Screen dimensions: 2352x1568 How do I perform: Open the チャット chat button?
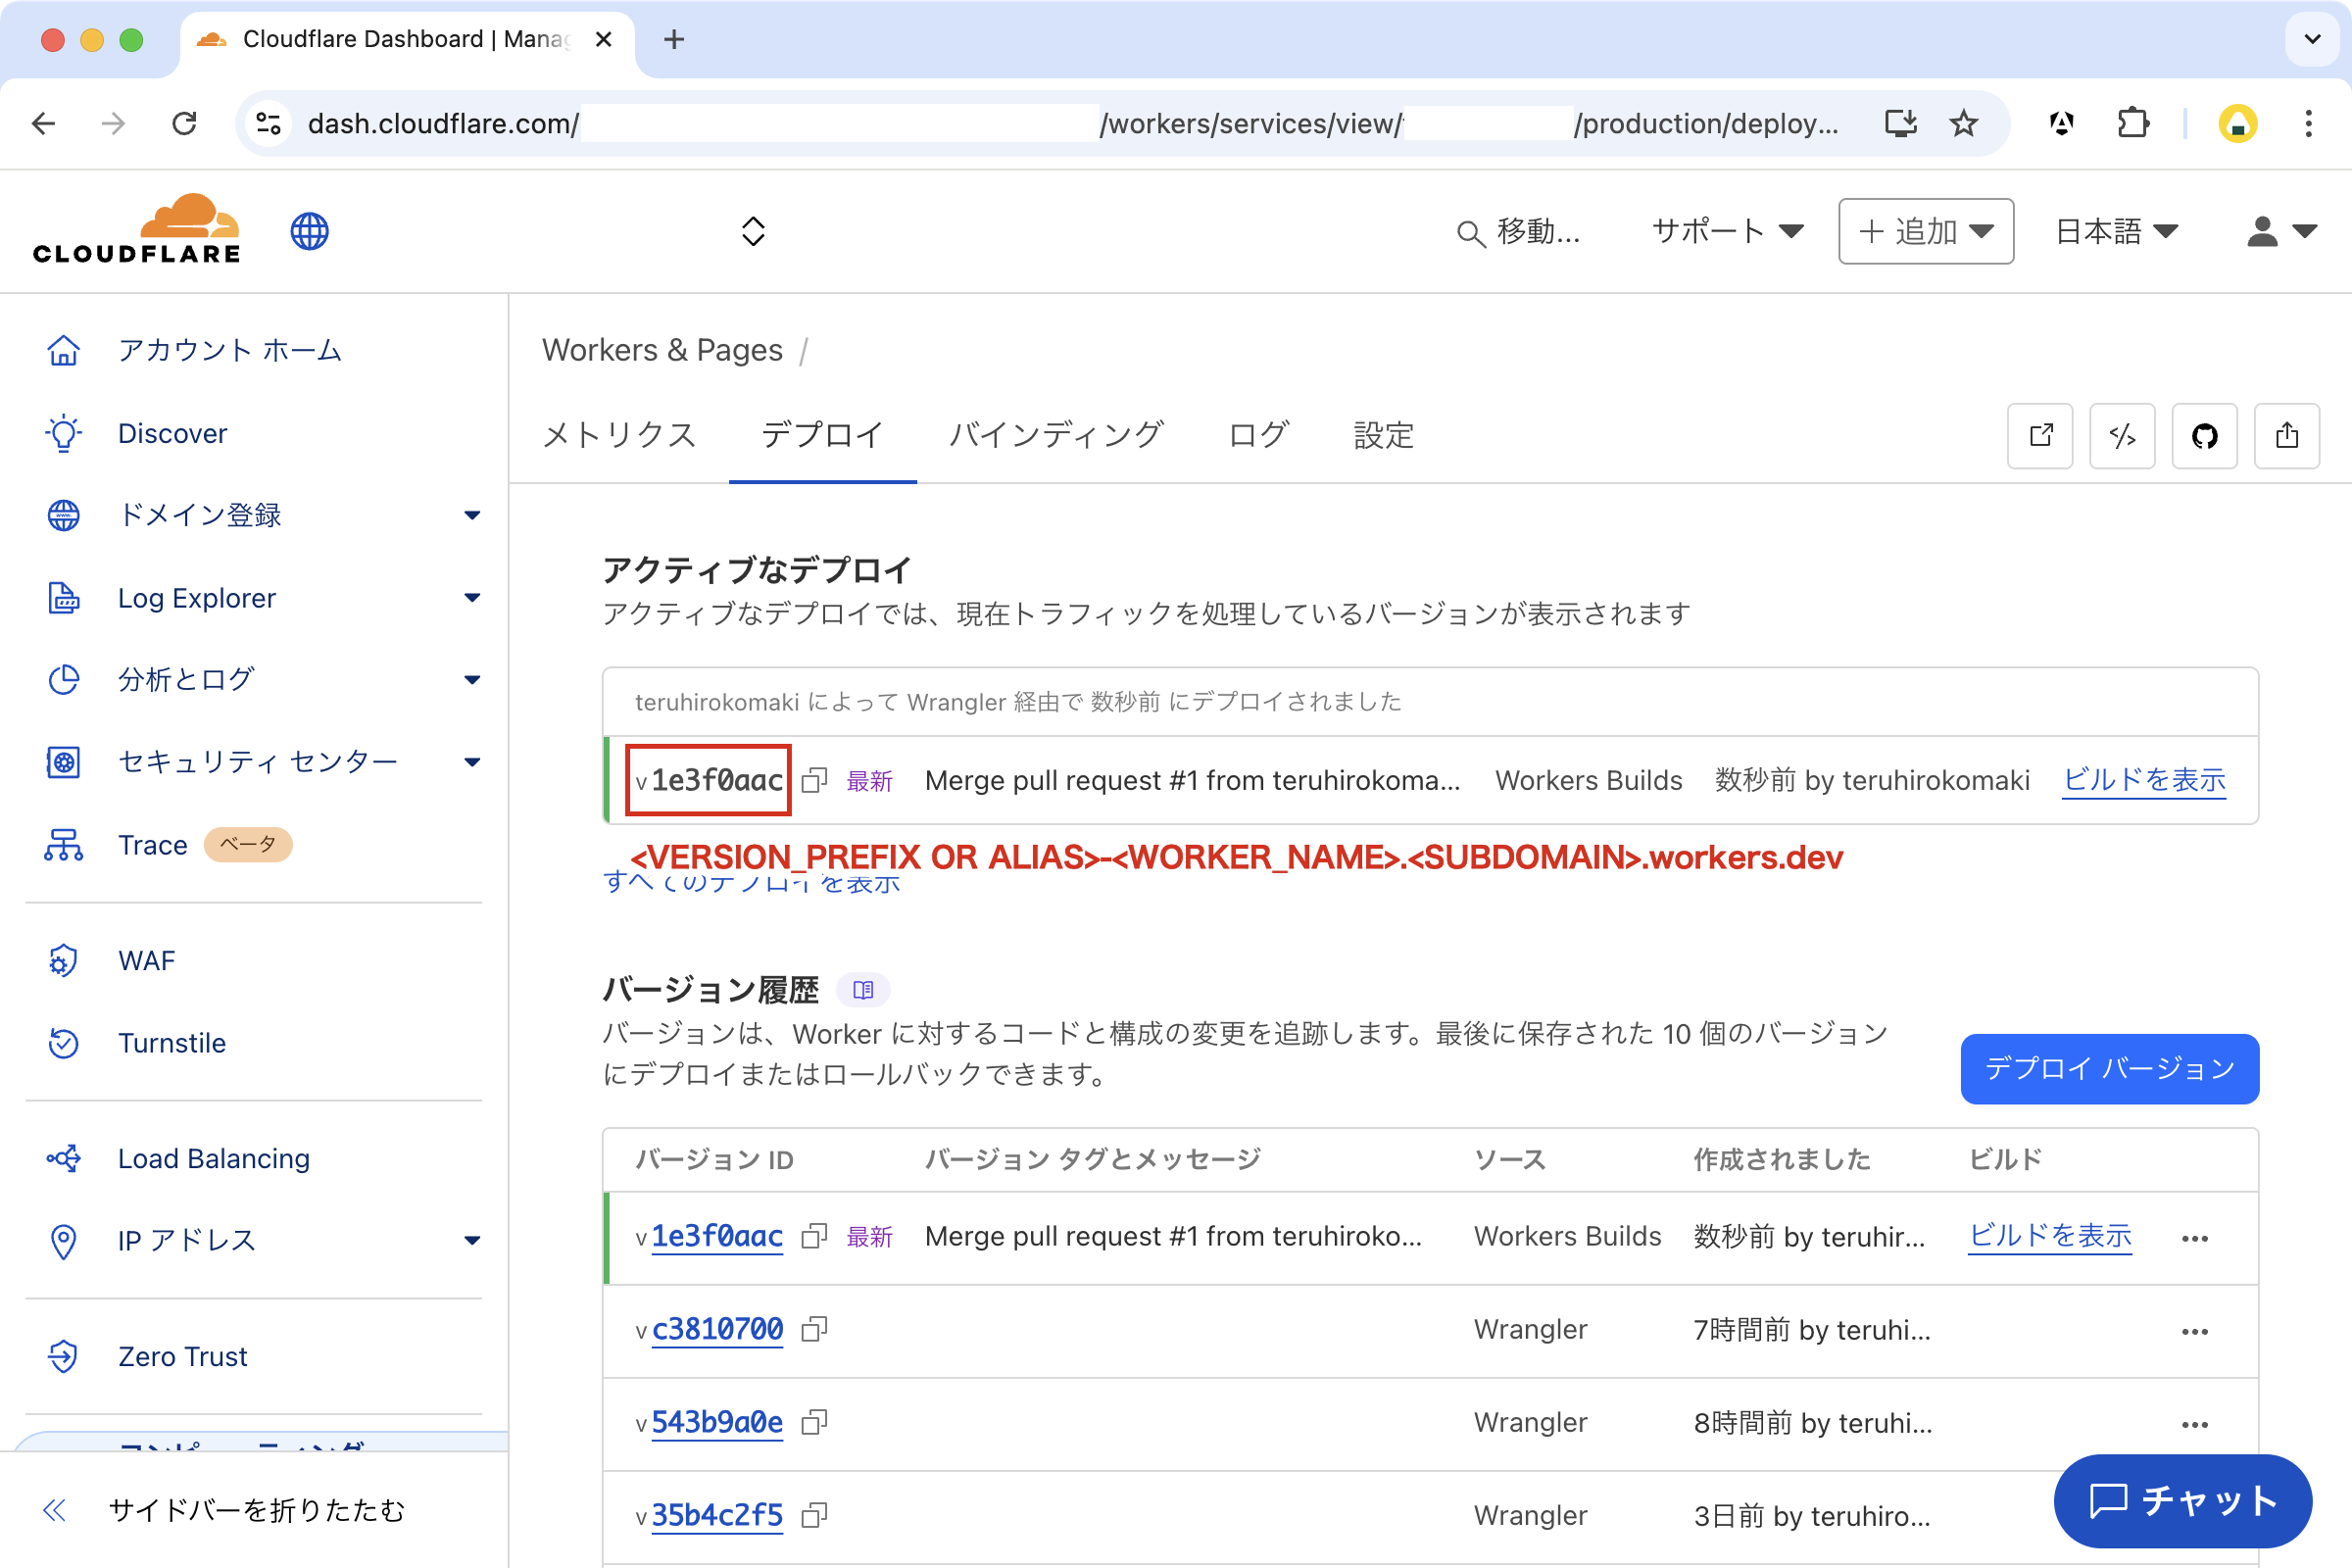point(2182,1500)
